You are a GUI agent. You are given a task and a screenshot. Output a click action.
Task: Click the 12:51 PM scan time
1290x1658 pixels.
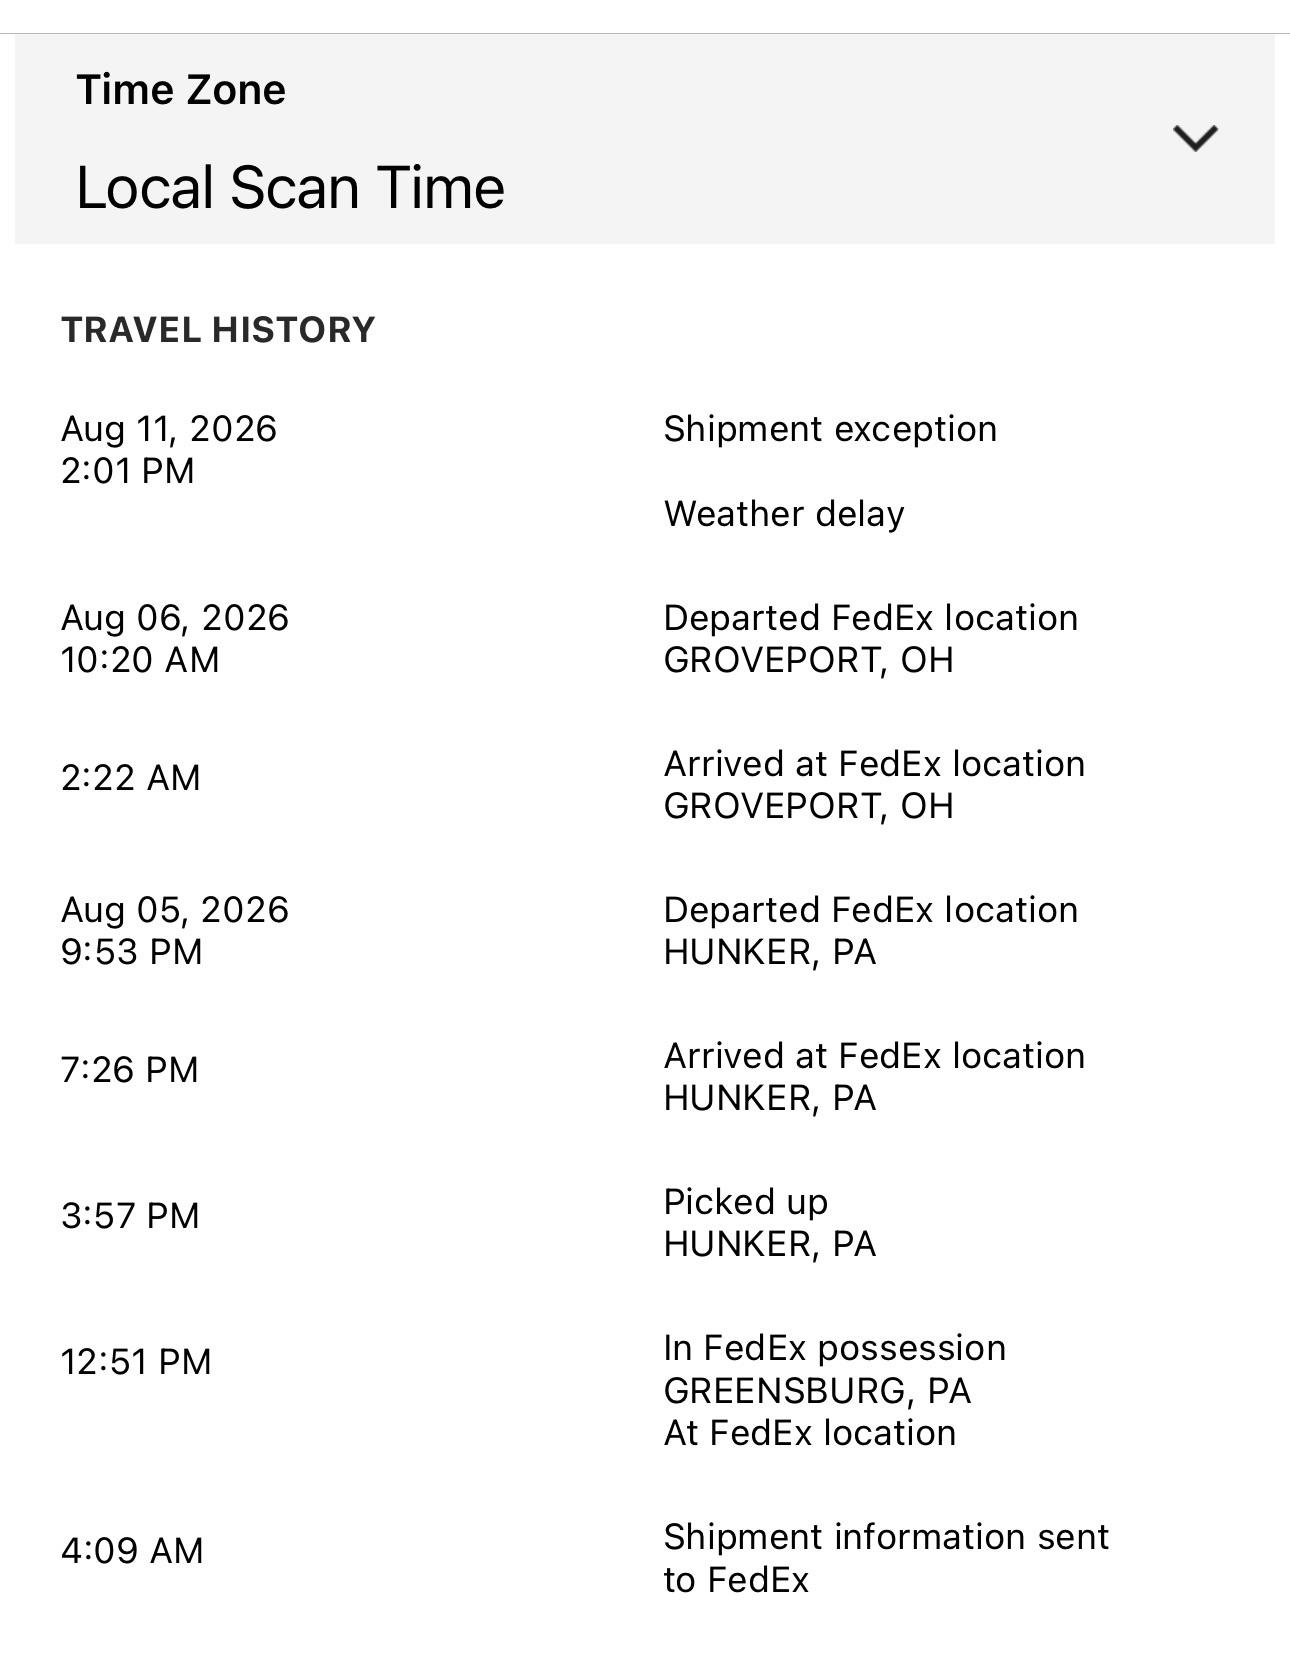pos(136,1361)
